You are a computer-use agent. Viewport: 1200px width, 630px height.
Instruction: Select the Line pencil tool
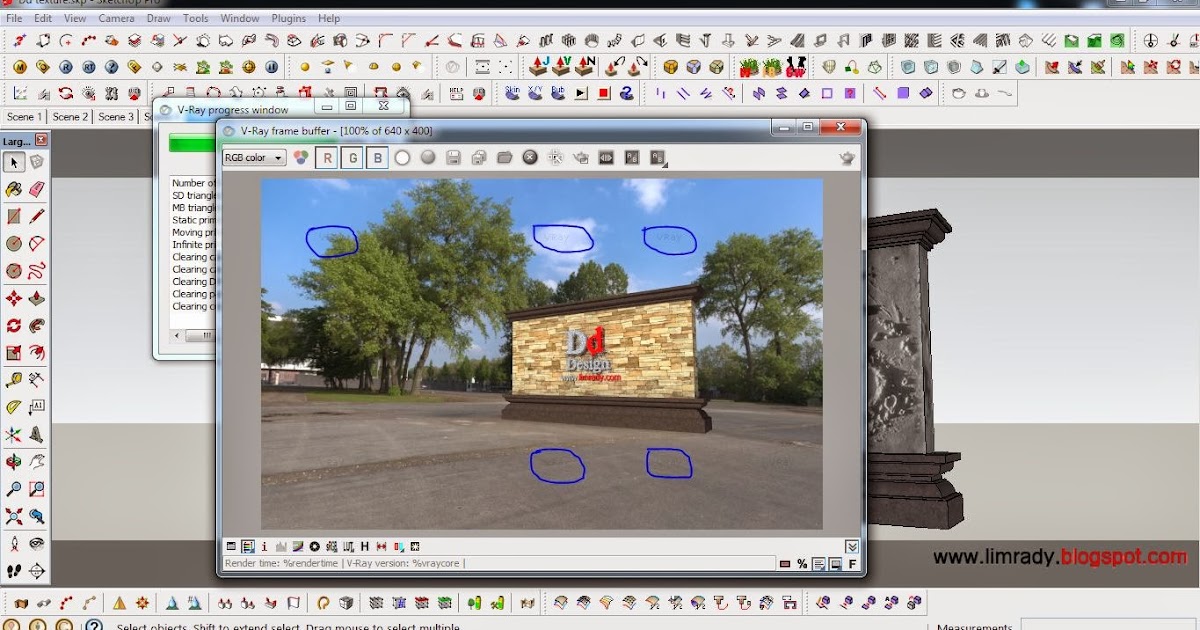pos(37,216)
